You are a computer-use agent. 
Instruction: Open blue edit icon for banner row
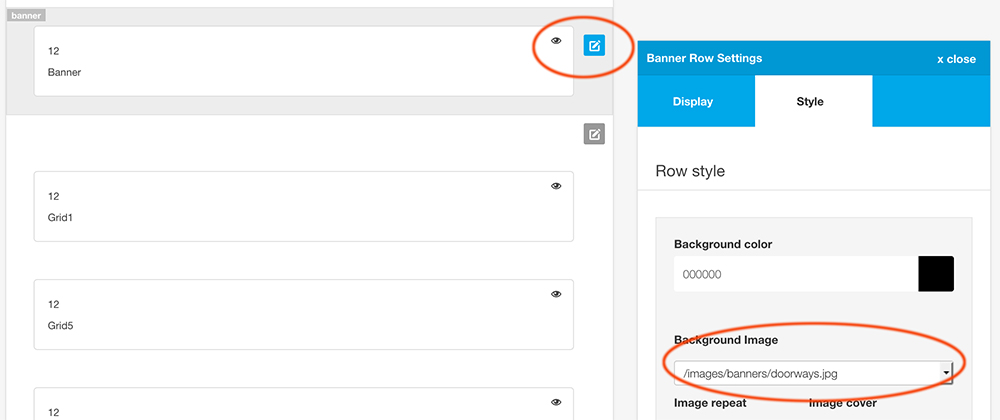click(594, 45)
